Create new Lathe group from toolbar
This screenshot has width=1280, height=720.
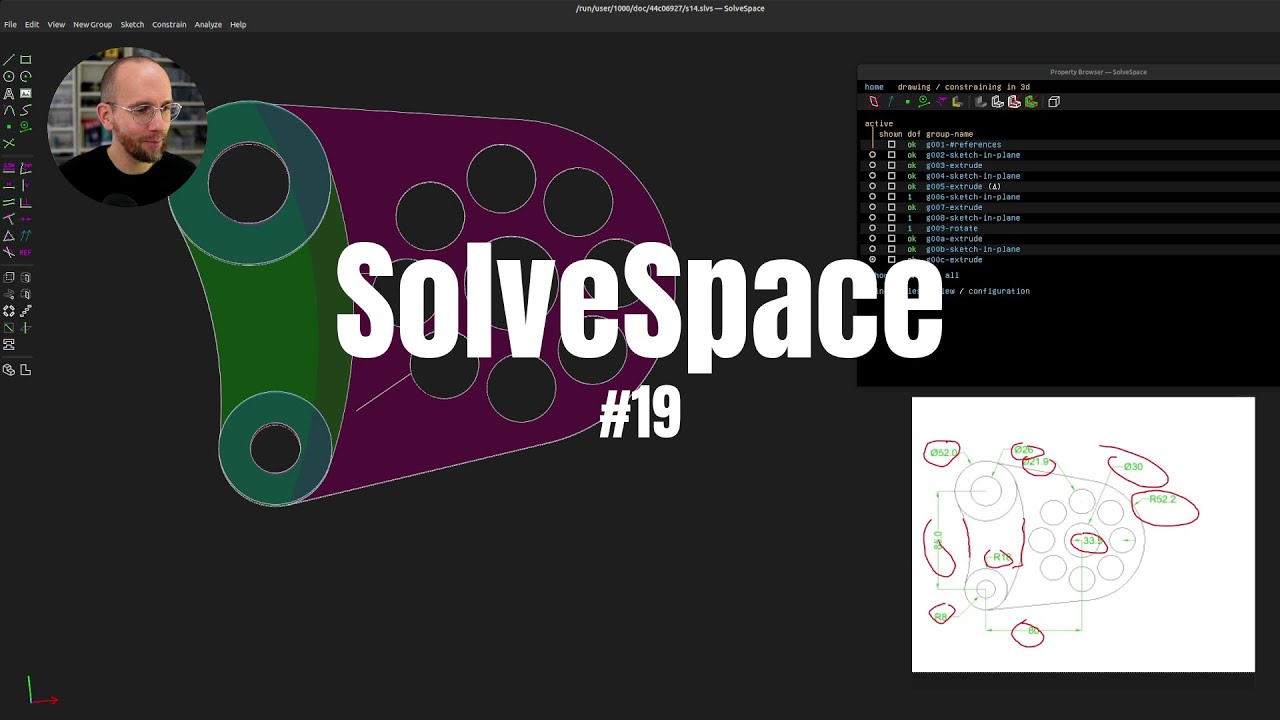tap(26, 277)
